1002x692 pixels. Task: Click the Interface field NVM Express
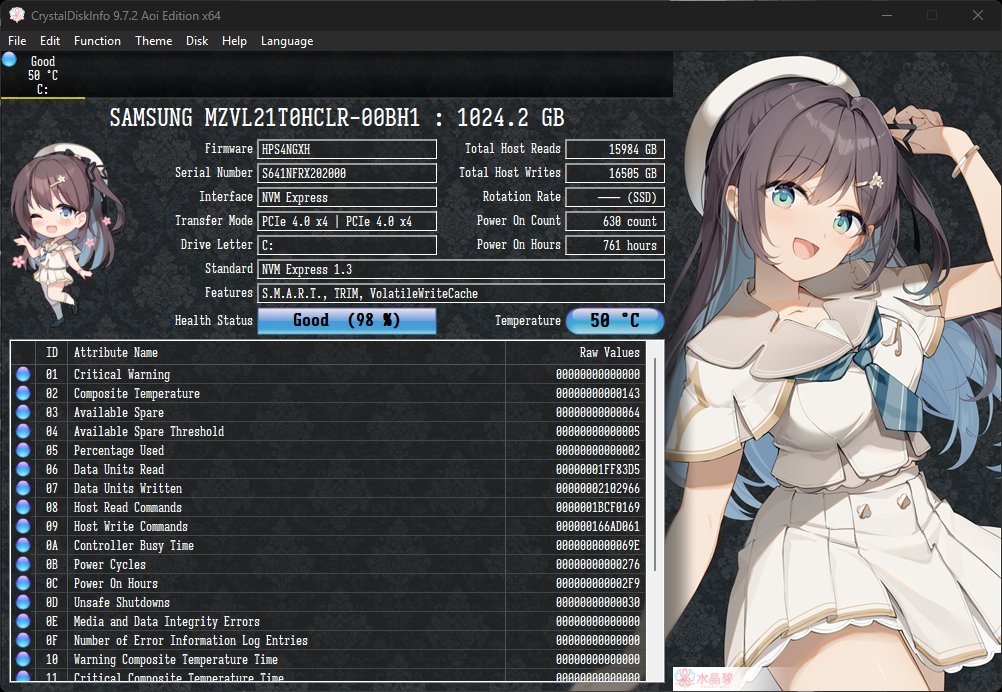pos(347,197)
